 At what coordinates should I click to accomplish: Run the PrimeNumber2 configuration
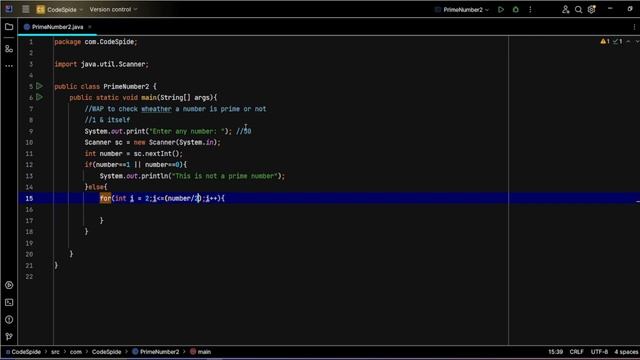point(501,9)
